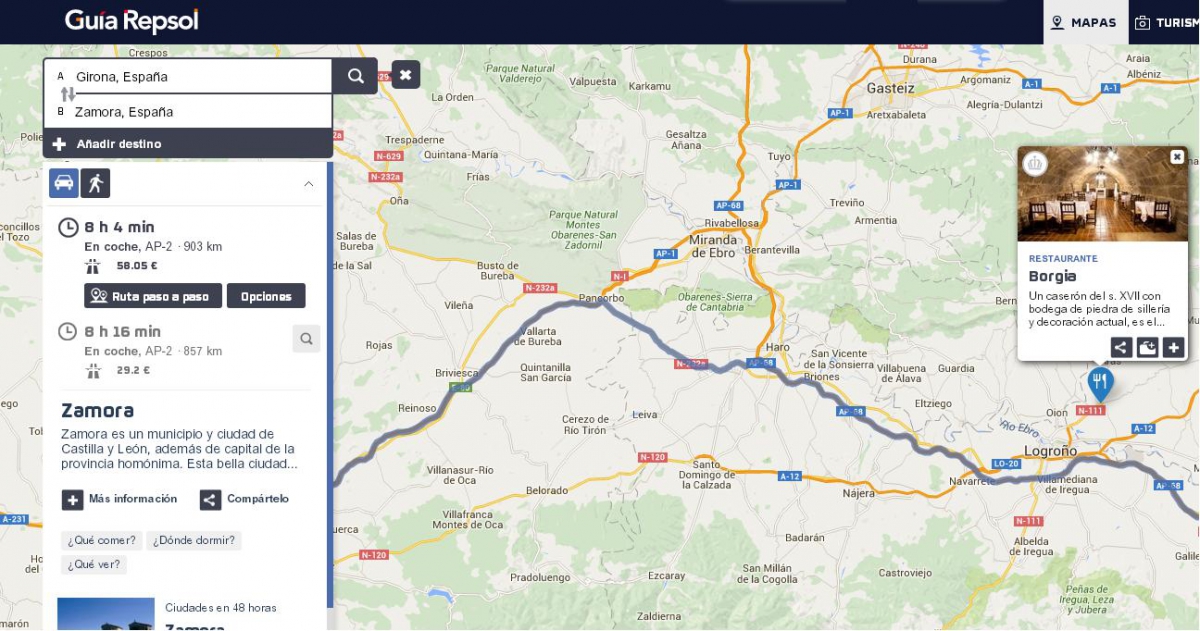The height and width of the screenshot is (631, 1200).
Task: Click the restaurant fork-knife map marker
Action: 1100,382
